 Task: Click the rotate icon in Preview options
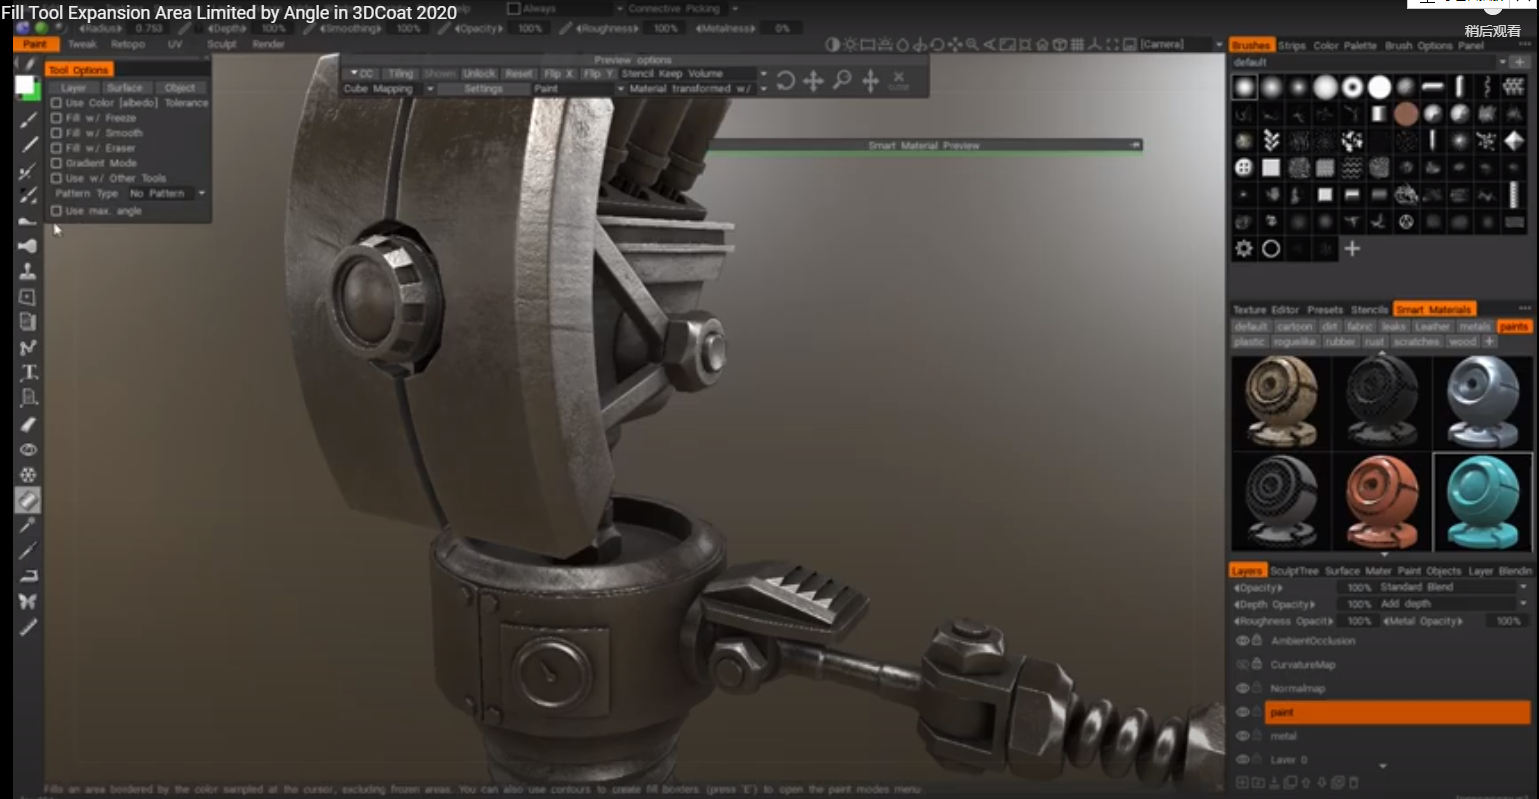point(786,80)
